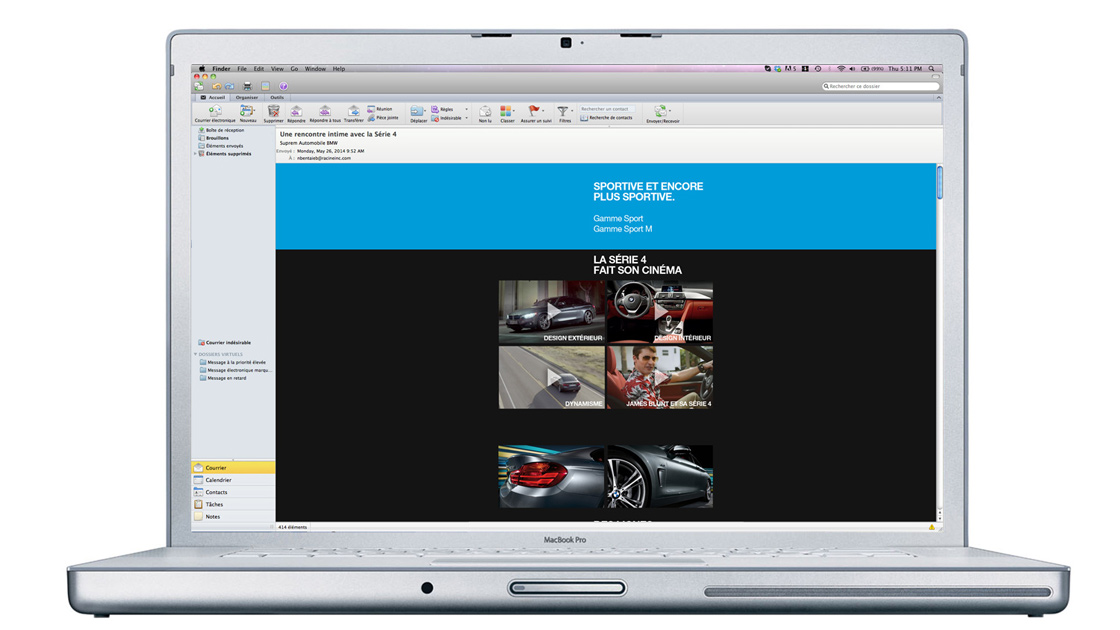
Task: Click the Rechercher un contact field
Action: pyautogui.click(x=606, y=109)
